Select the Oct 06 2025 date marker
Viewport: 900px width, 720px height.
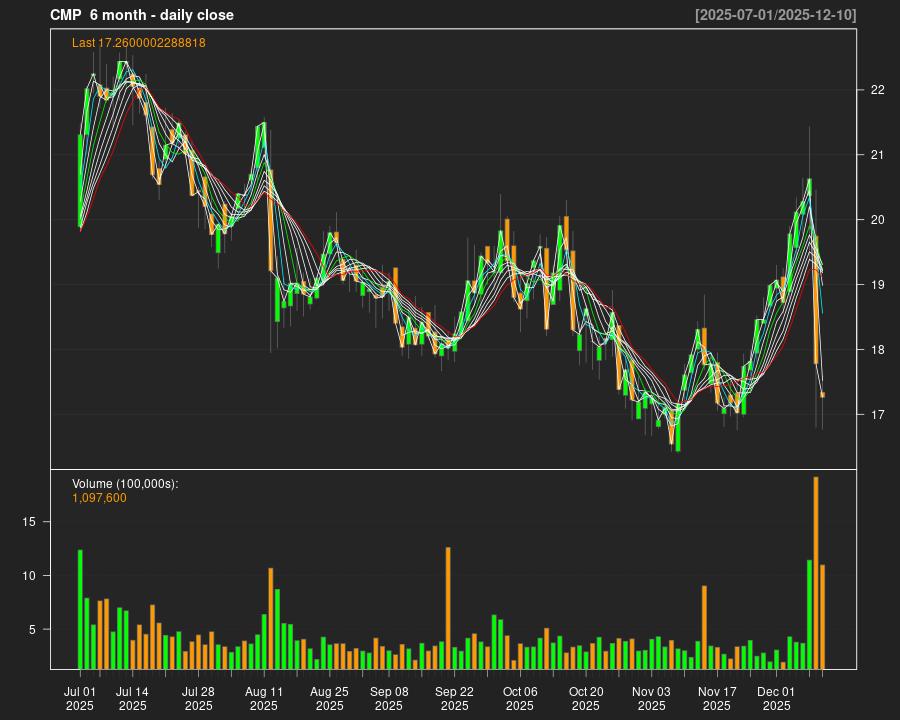pyautogui.click(x=520, y=698)
